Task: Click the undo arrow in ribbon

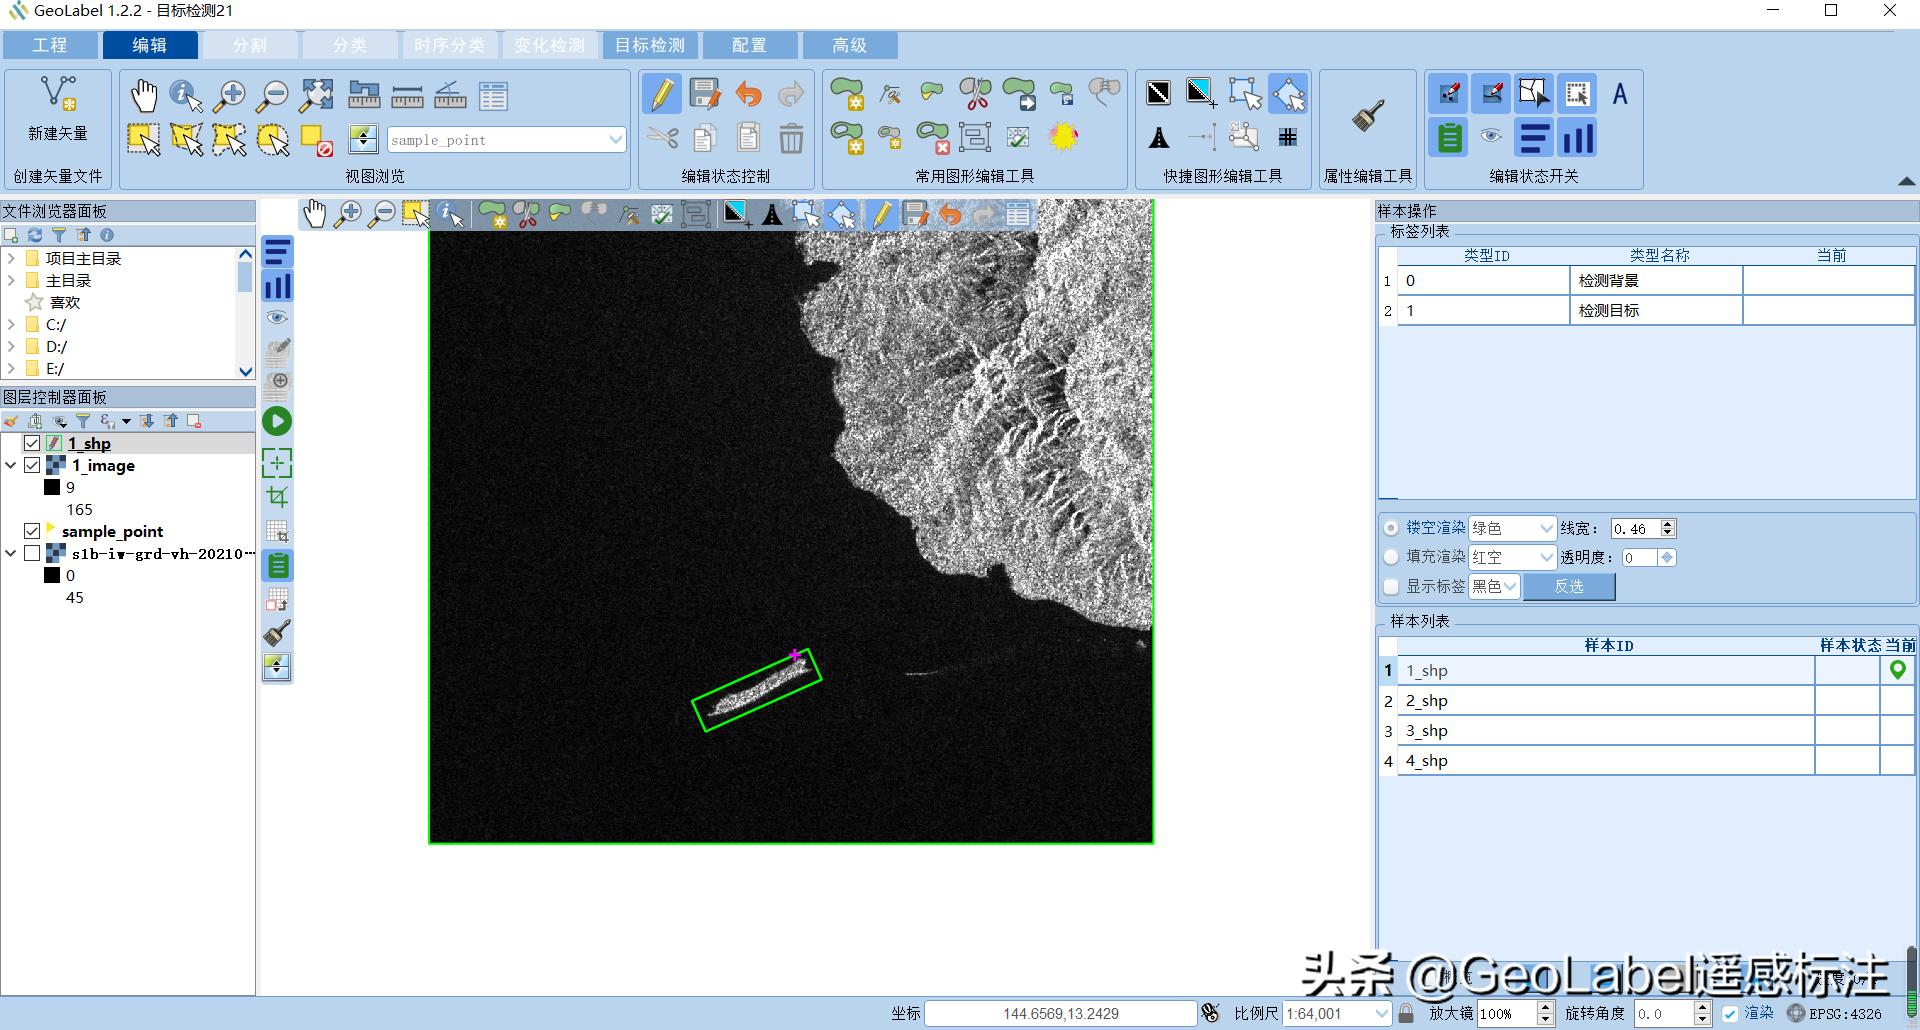Action: (748, 95)
